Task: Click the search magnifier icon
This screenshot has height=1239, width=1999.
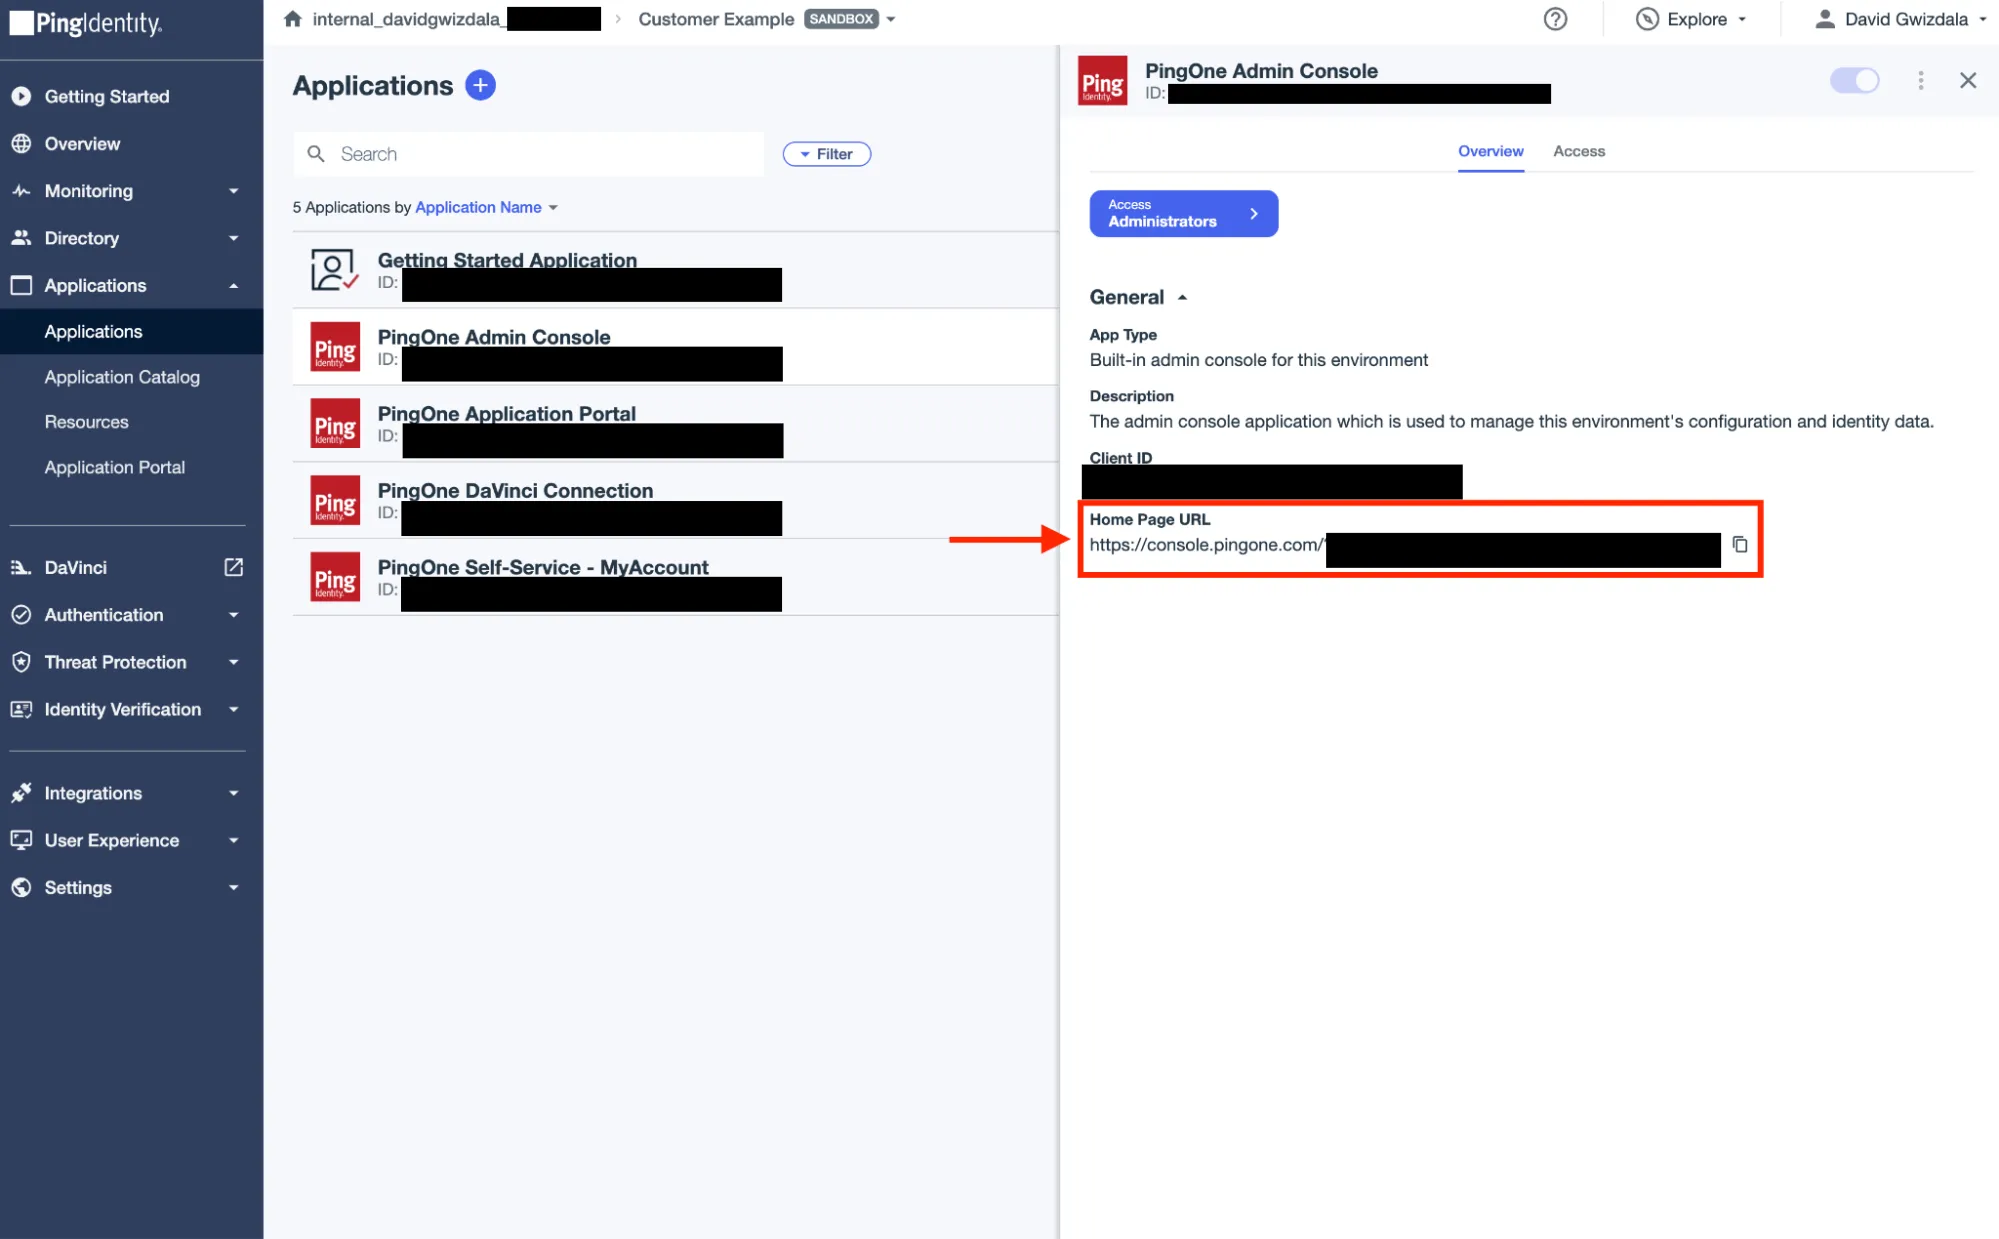Action: [x=316, y=154]
